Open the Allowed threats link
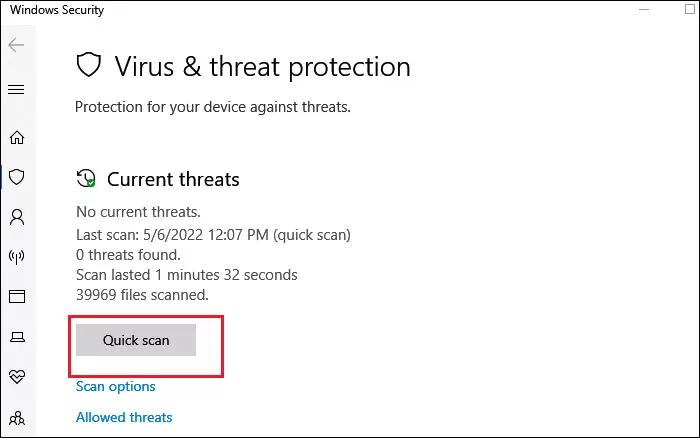Screen dimensions: 700x438 pos(124,417)
